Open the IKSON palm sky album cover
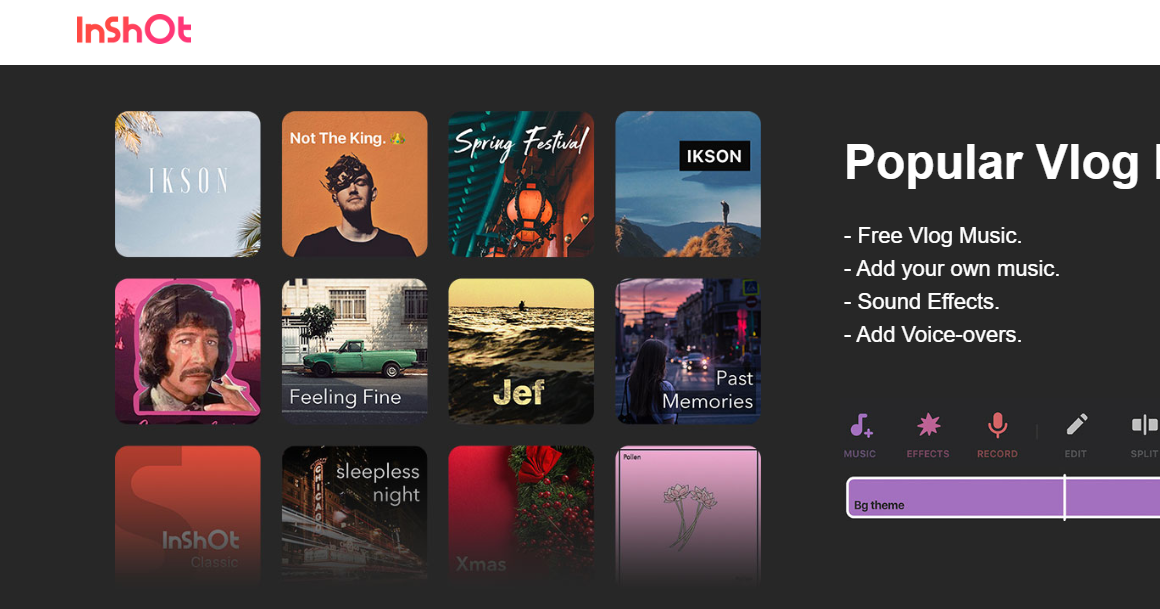The image size is (1160, 609). [188, 184]
